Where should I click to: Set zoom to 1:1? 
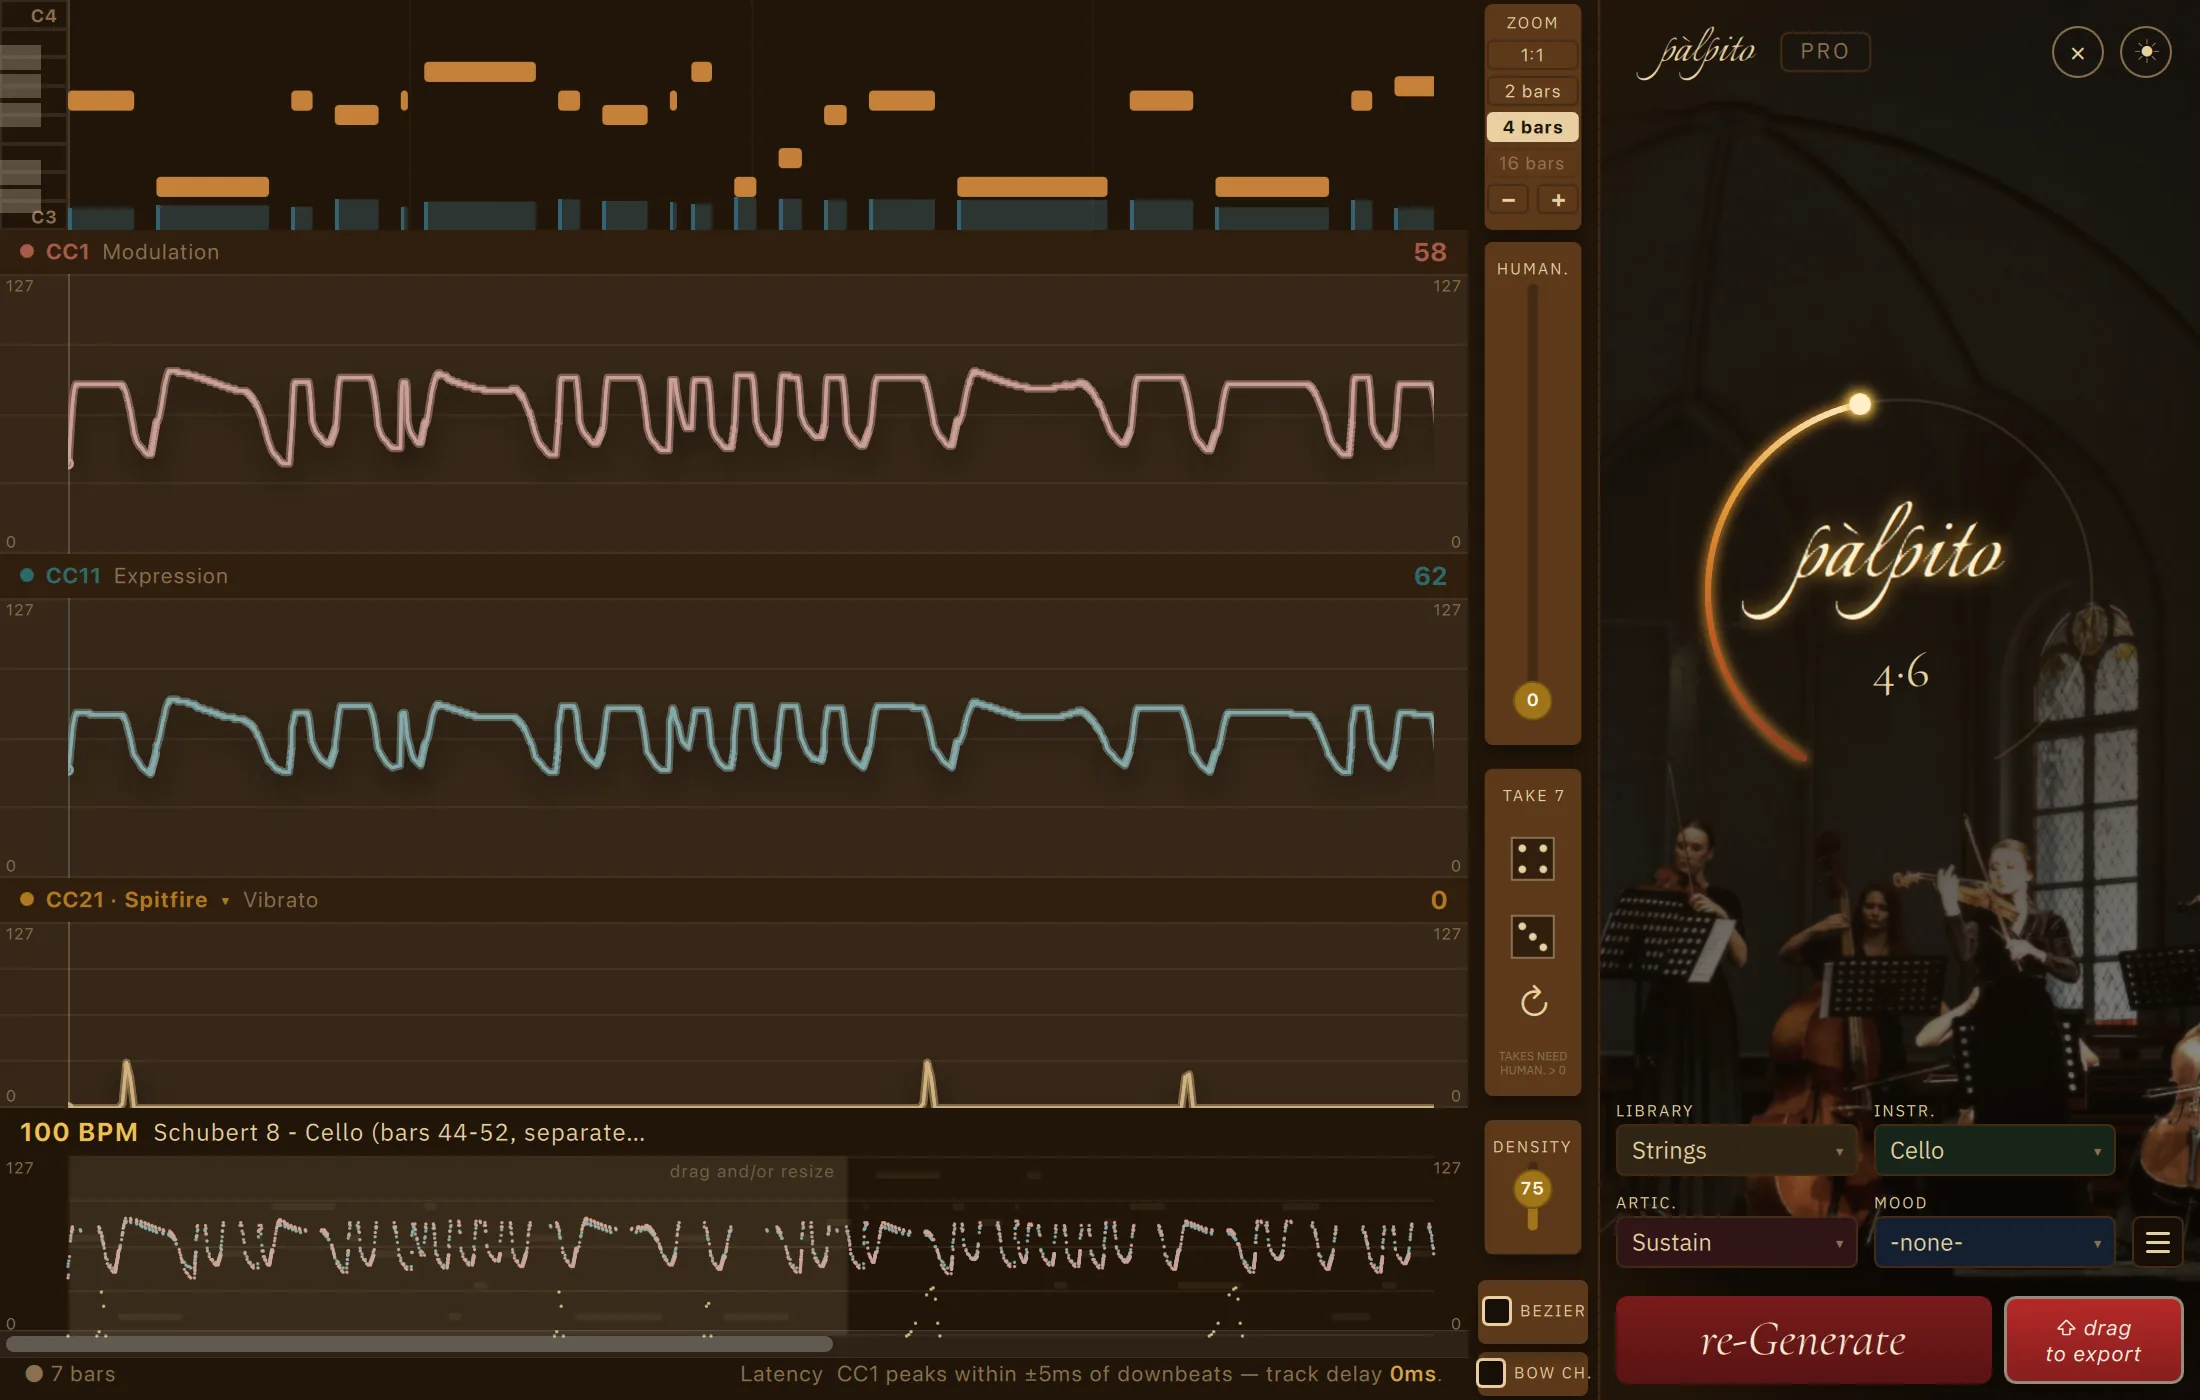click(1532, 55)
